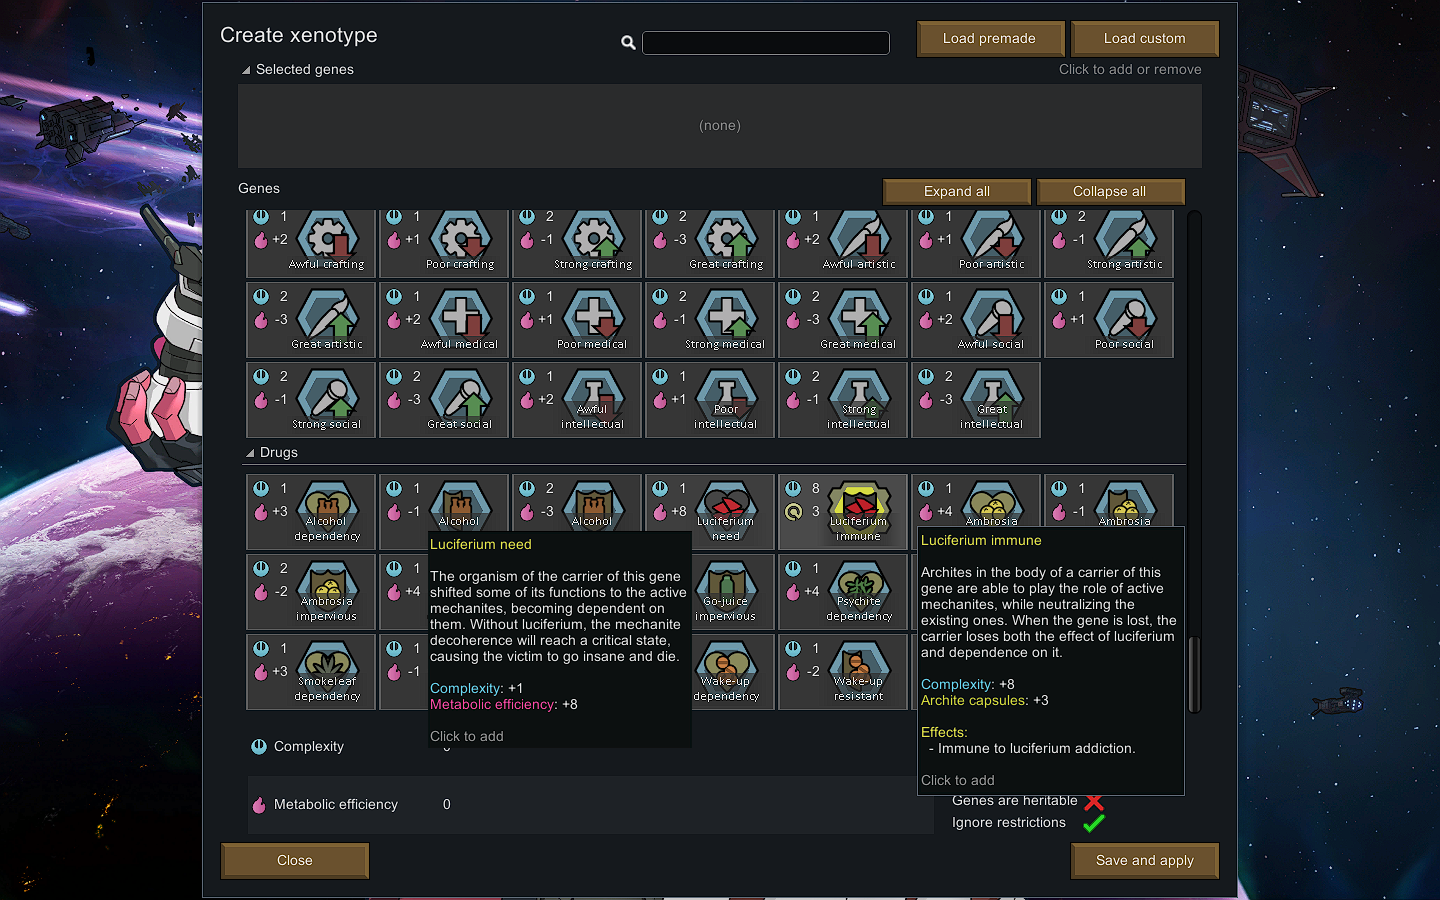Select the Great medical gene
This screenshot has width=1440, height=900.
tap(843, 320)
